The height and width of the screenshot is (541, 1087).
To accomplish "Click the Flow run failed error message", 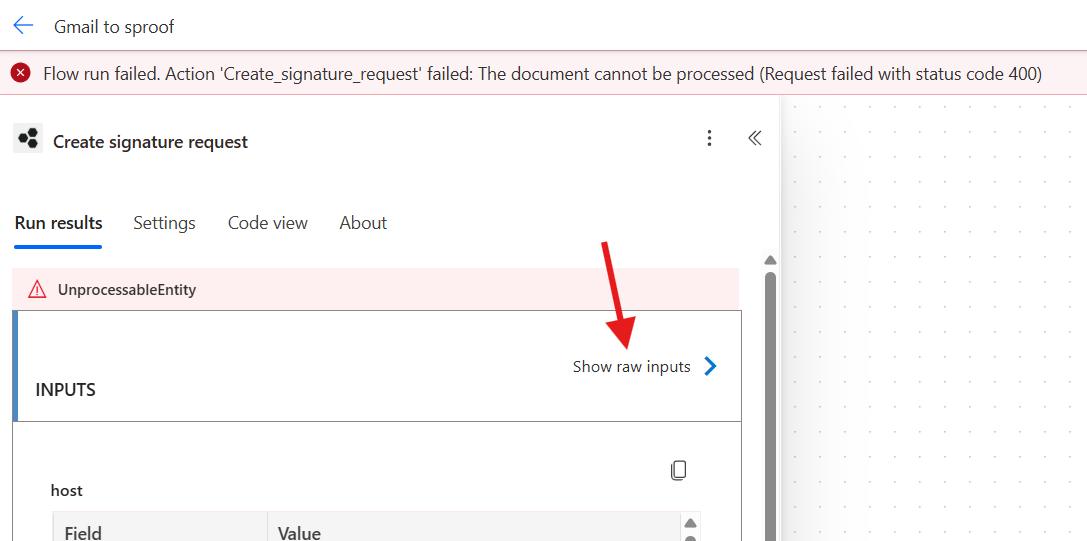I will point(543,74).
